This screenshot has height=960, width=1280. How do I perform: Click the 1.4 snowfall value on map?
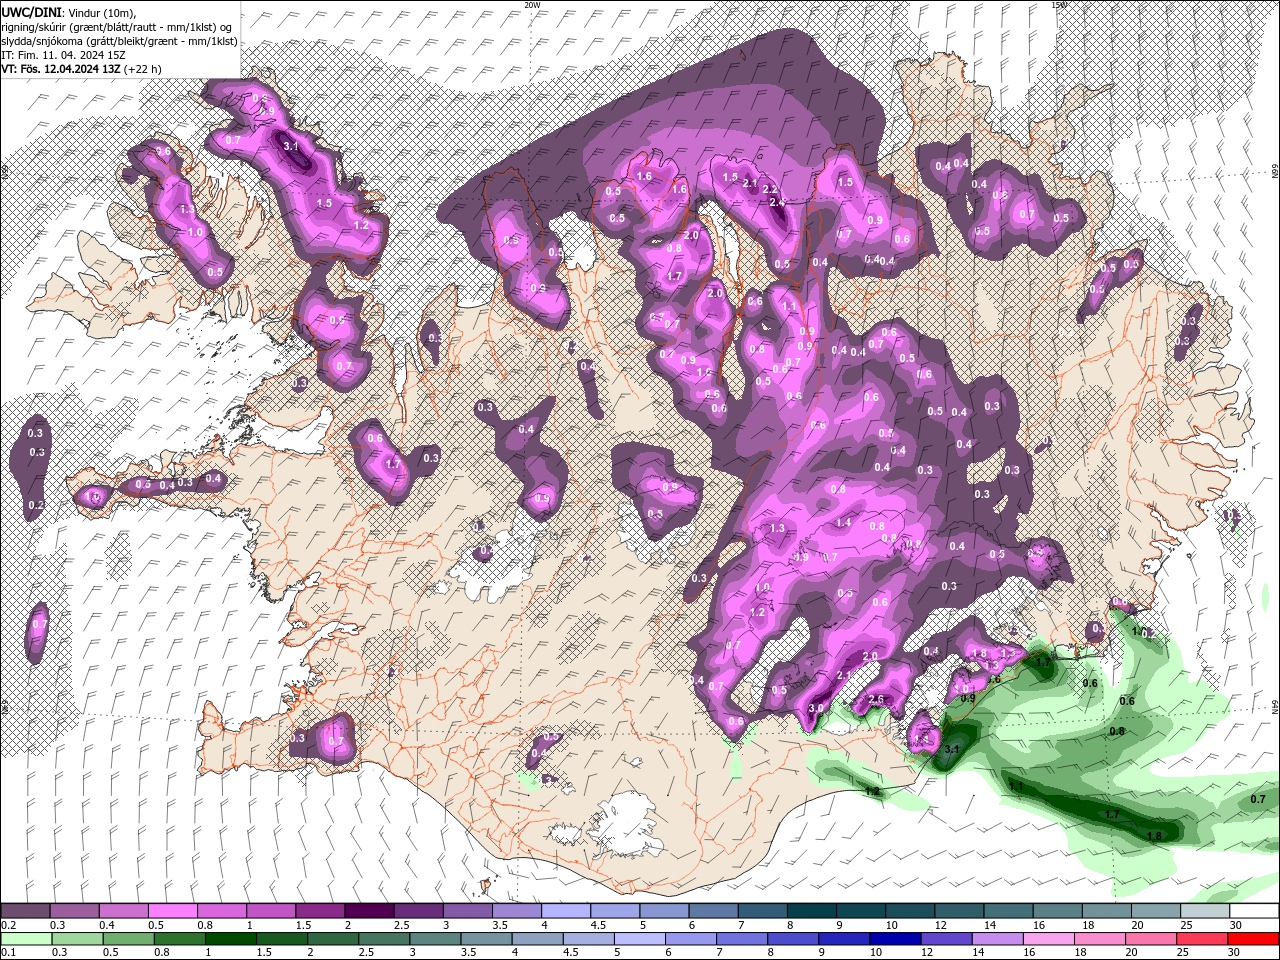tap(843, 522)
